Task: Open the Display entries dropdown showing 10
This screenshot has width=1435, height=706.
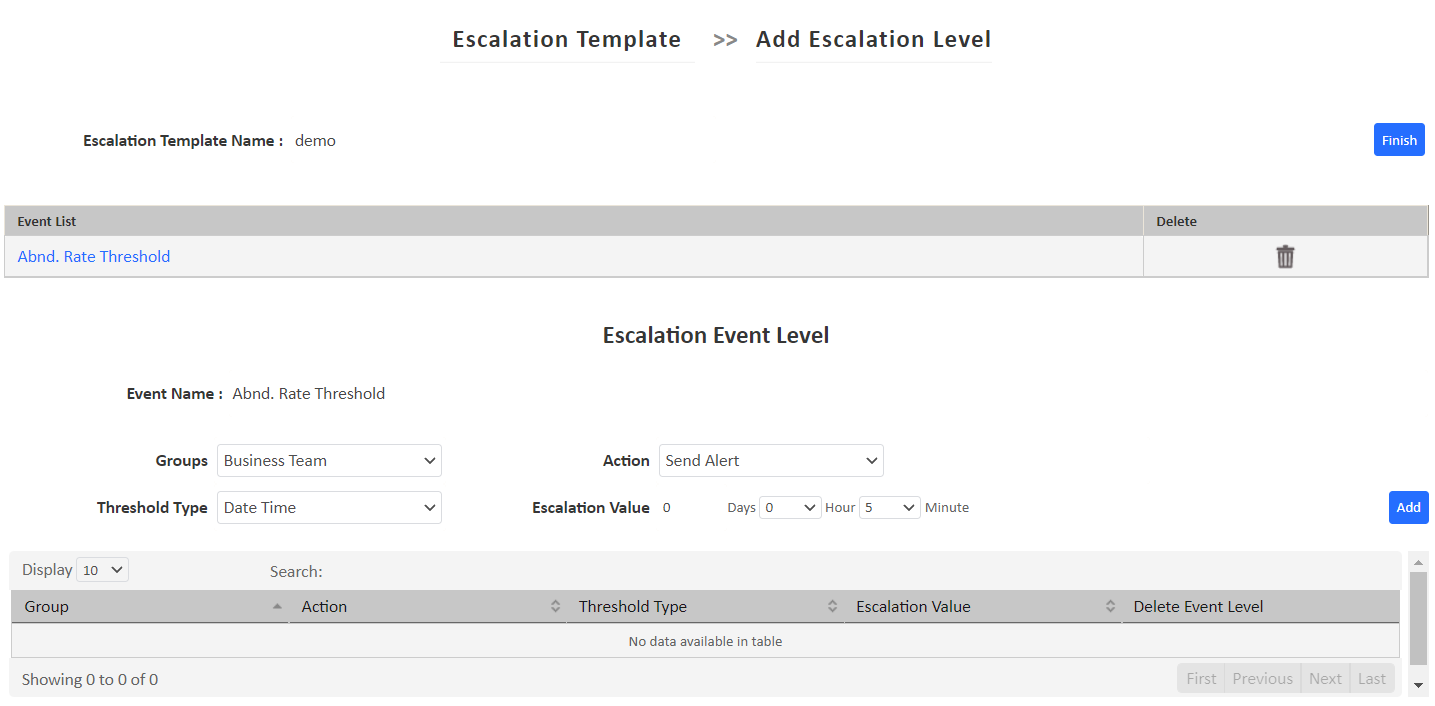Action: pyautogui.click(x=102, y=569)
